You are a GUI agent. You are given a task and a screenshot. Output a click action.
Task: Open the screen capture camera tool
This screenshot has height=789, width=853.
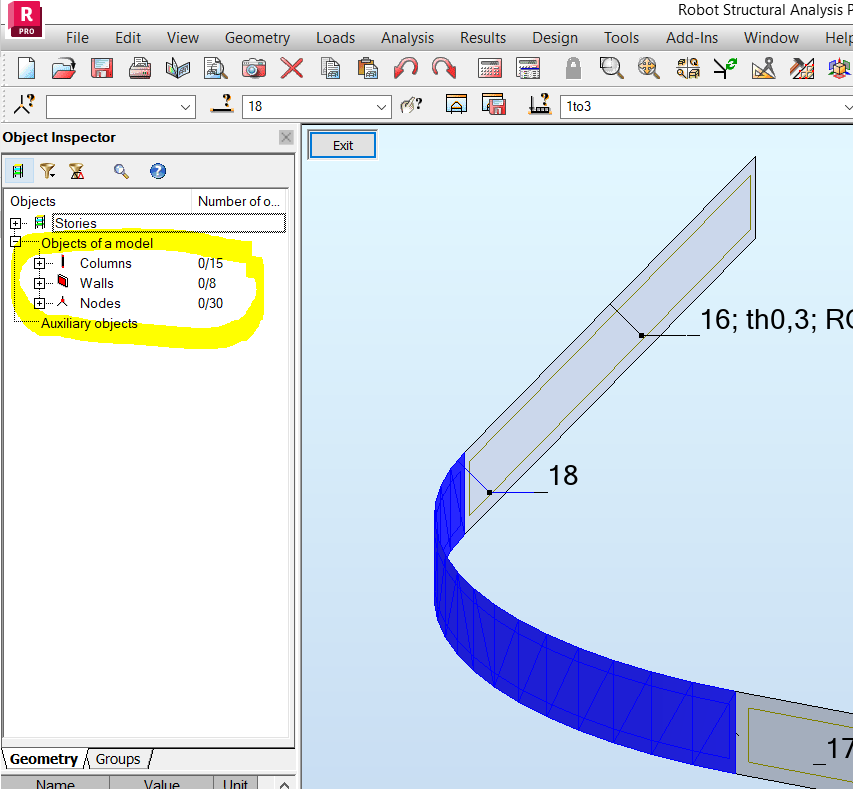253,69
